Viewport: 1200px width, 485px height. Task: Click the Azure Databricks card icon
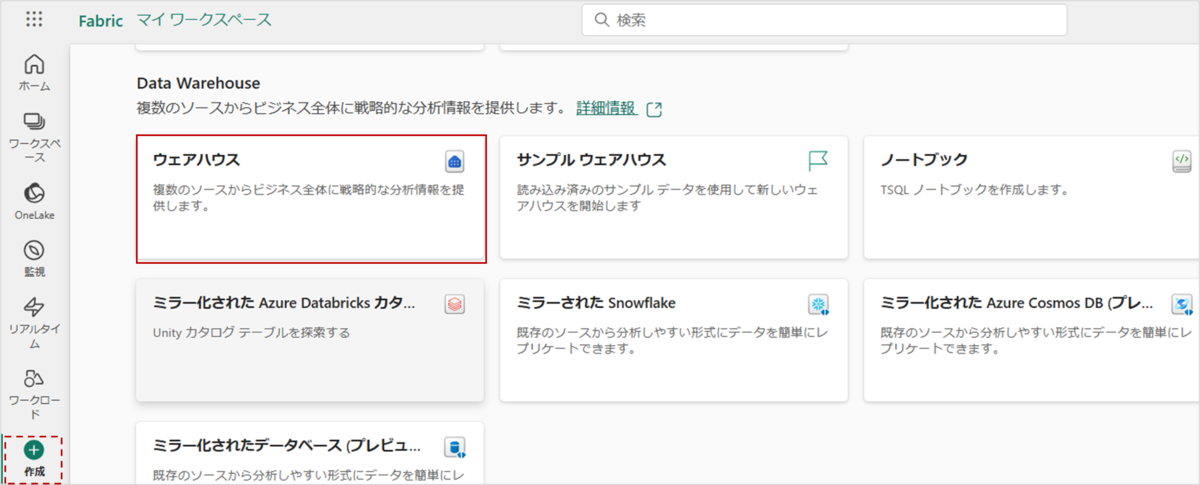455,304
